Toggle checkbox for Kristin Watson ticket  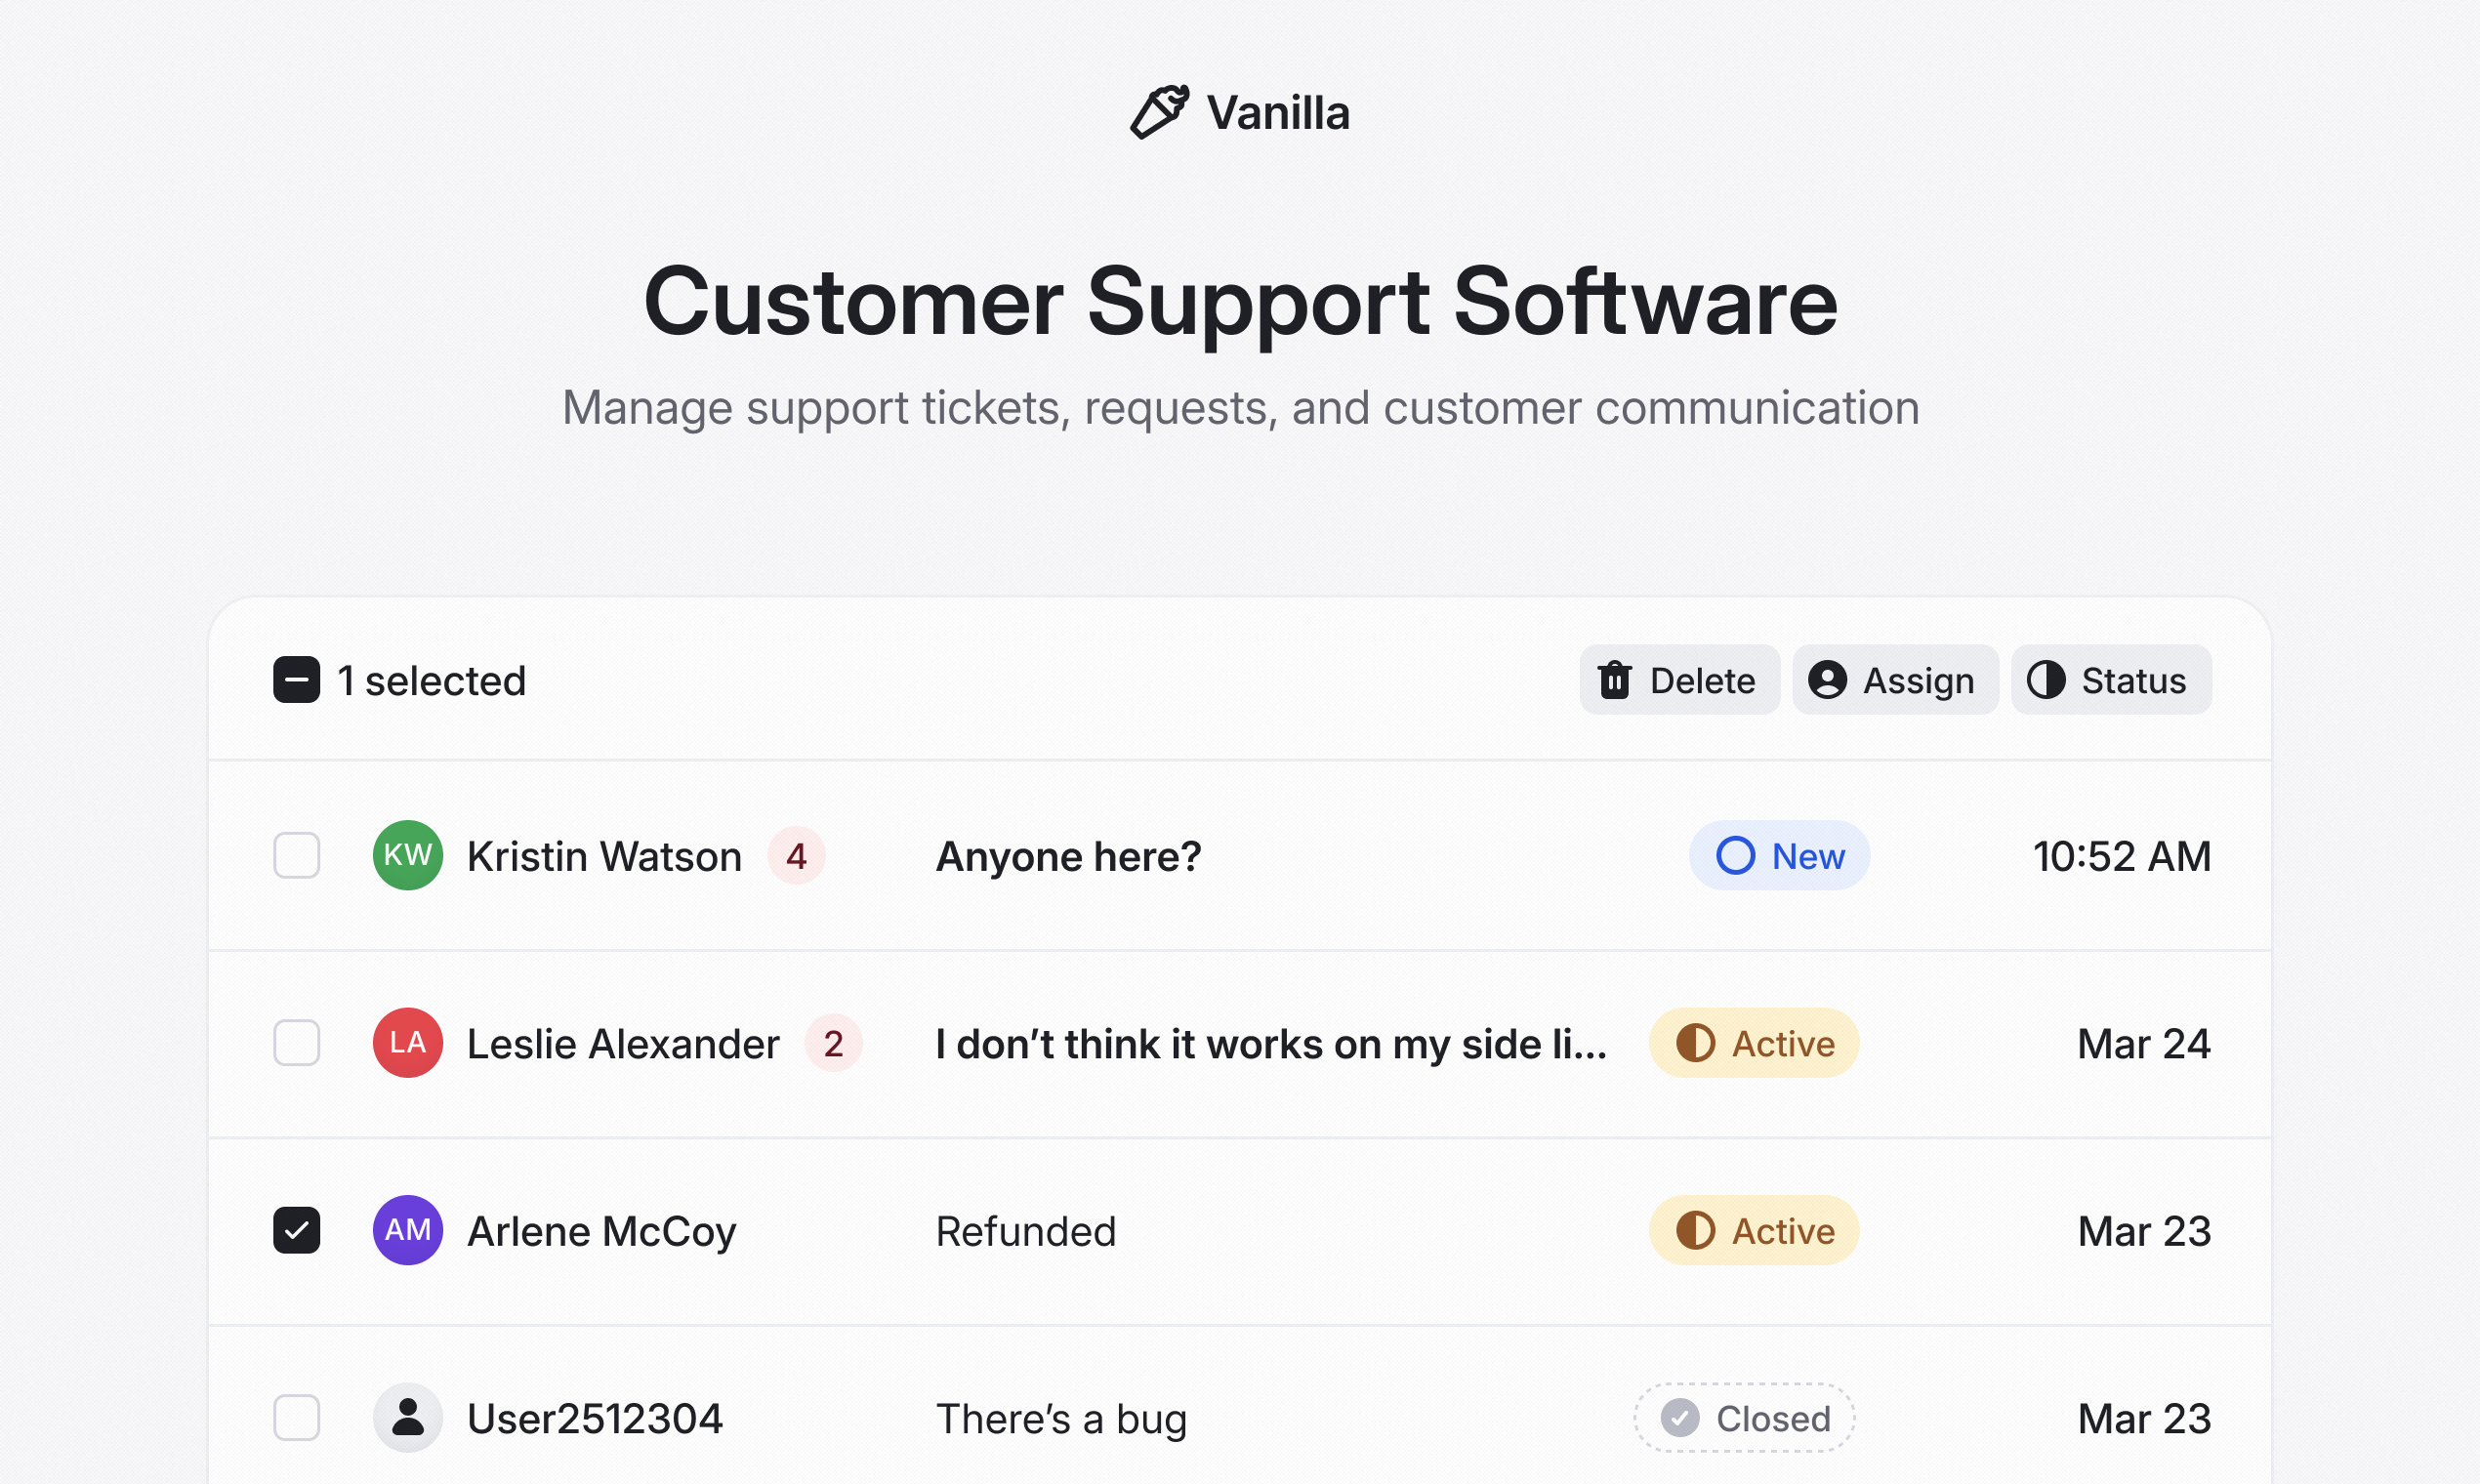295,857
